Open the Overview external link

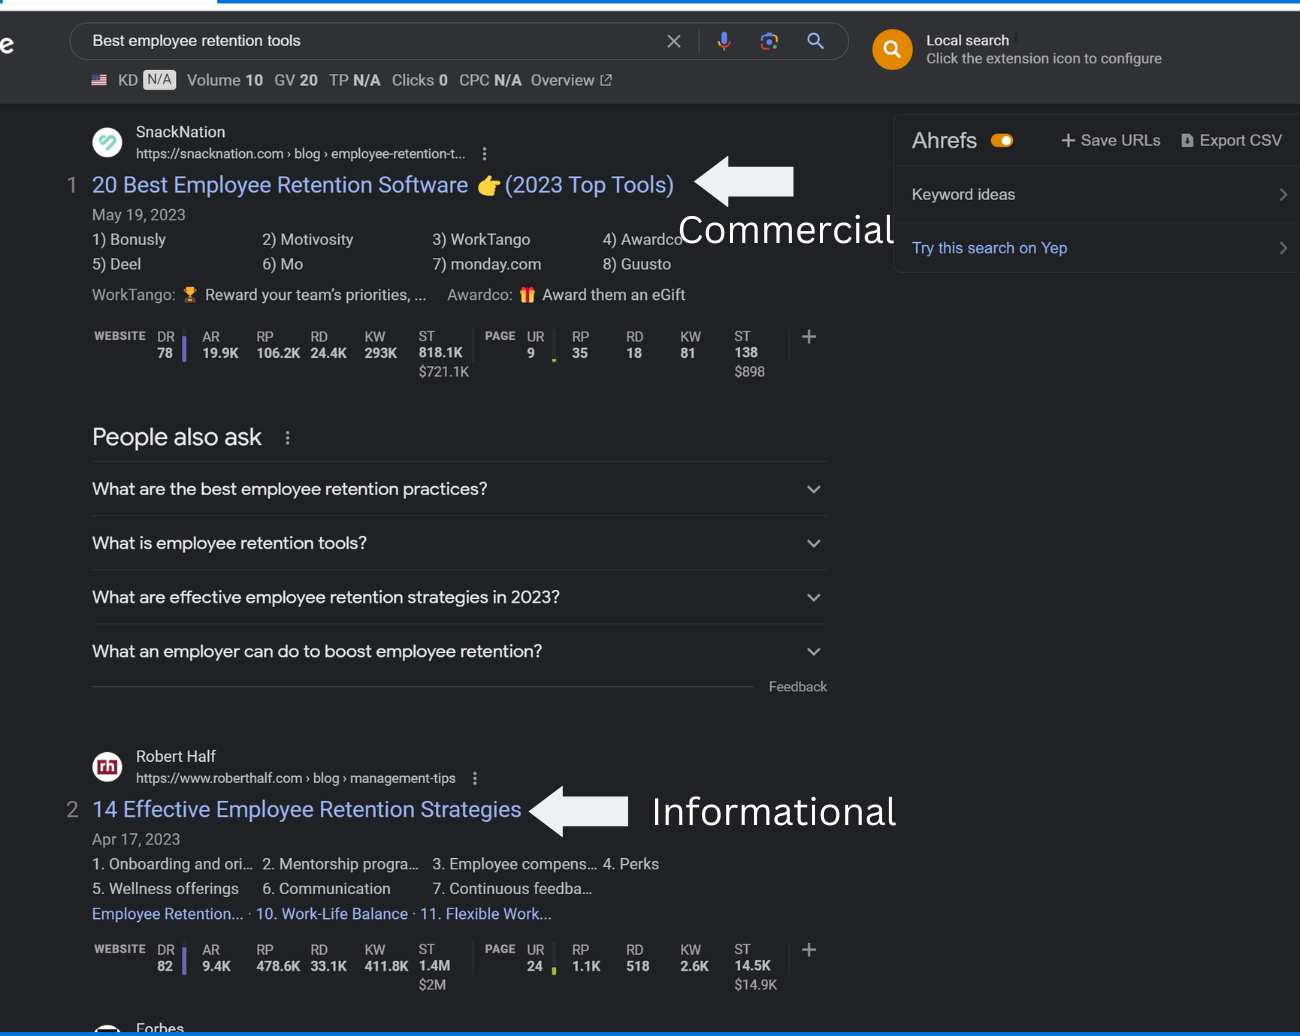tap(571, 80)
